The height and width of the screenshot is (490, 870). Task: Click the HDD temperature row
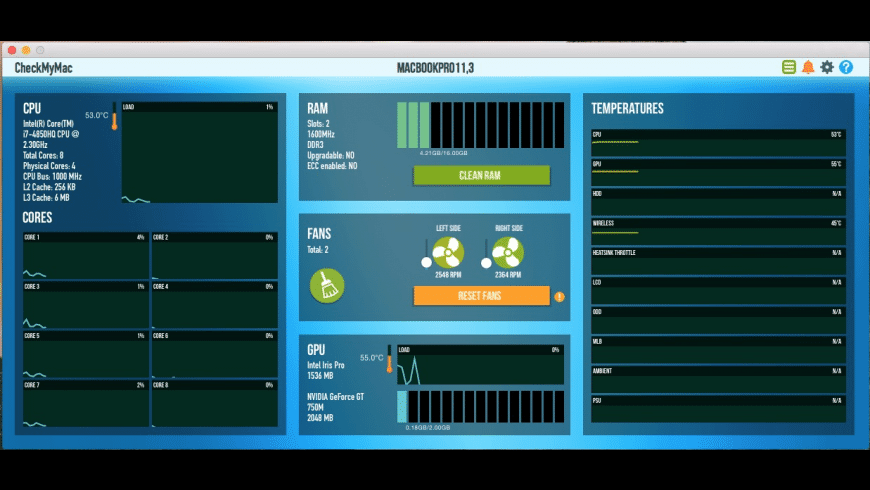(718, 202)
